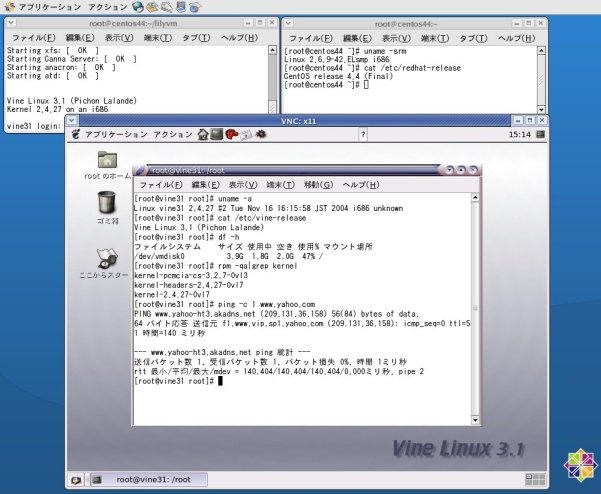Click the dark gear launcher in Vine panel
The height and width of the screenshot is (494, 601).
[x=261, y=134]
